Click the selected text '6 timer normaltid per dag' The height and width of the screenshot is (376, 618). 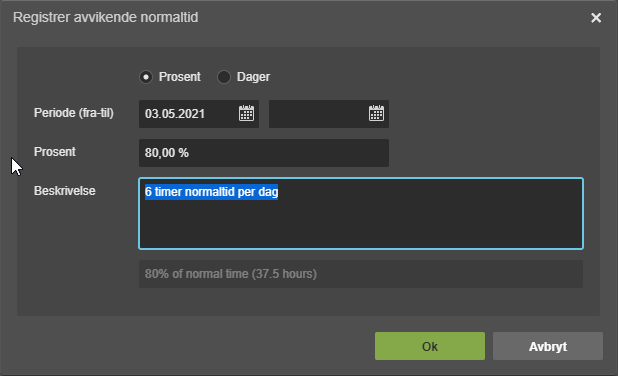point(211,192)
